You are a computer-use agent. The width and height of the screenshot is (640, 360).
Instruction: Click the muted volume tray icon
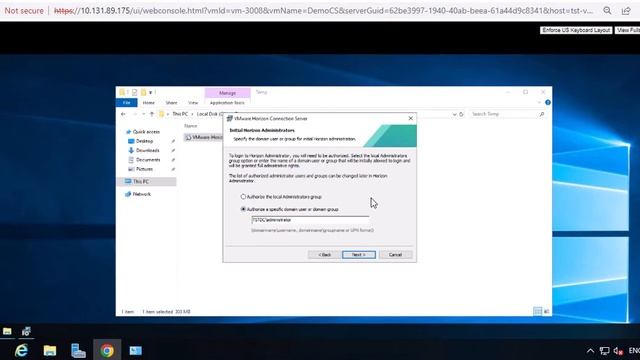(x=618, y=351)
